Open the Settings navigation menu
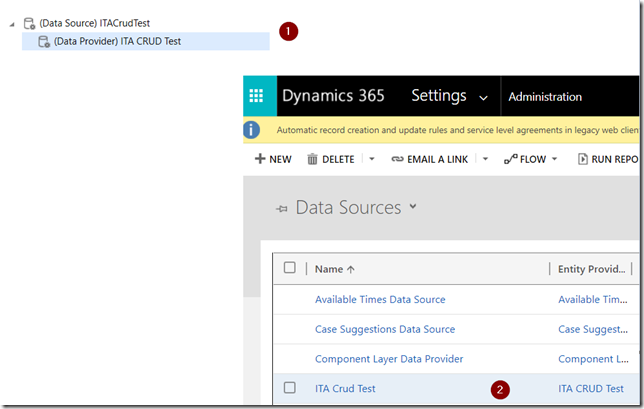The height and width of the screenshot is (409, 644). [x=439, y=96]
